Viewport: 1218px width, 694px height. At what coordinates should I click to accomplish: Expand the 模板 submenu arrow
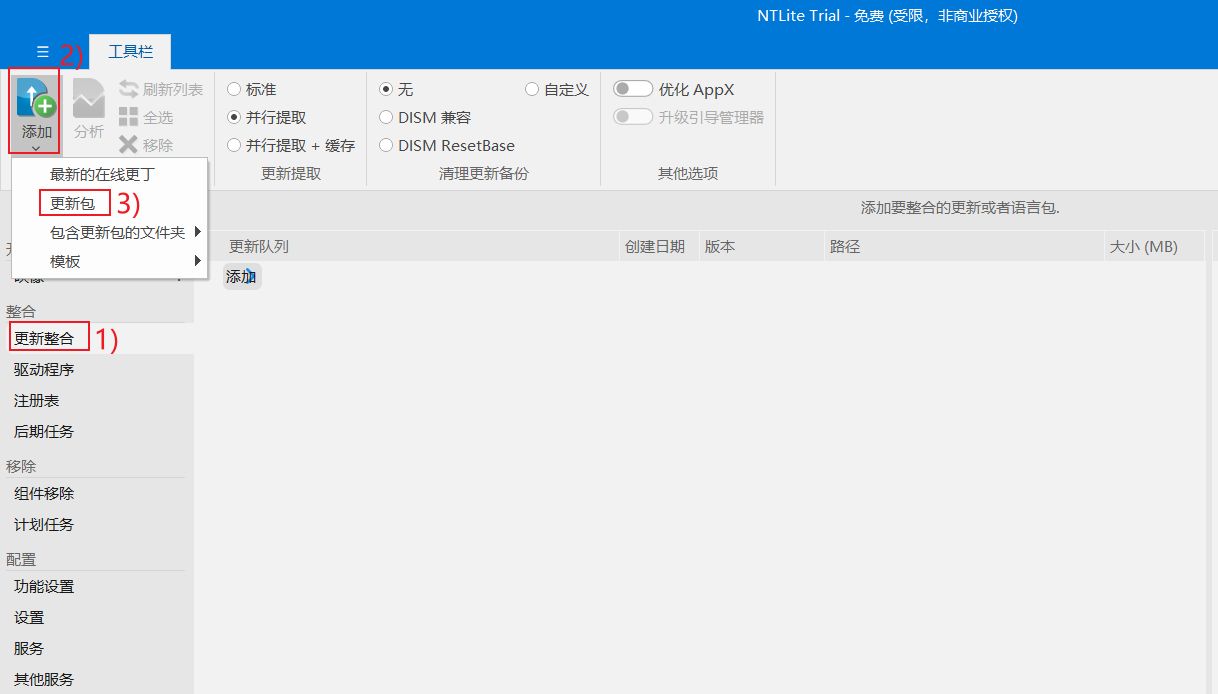[198, 261]
